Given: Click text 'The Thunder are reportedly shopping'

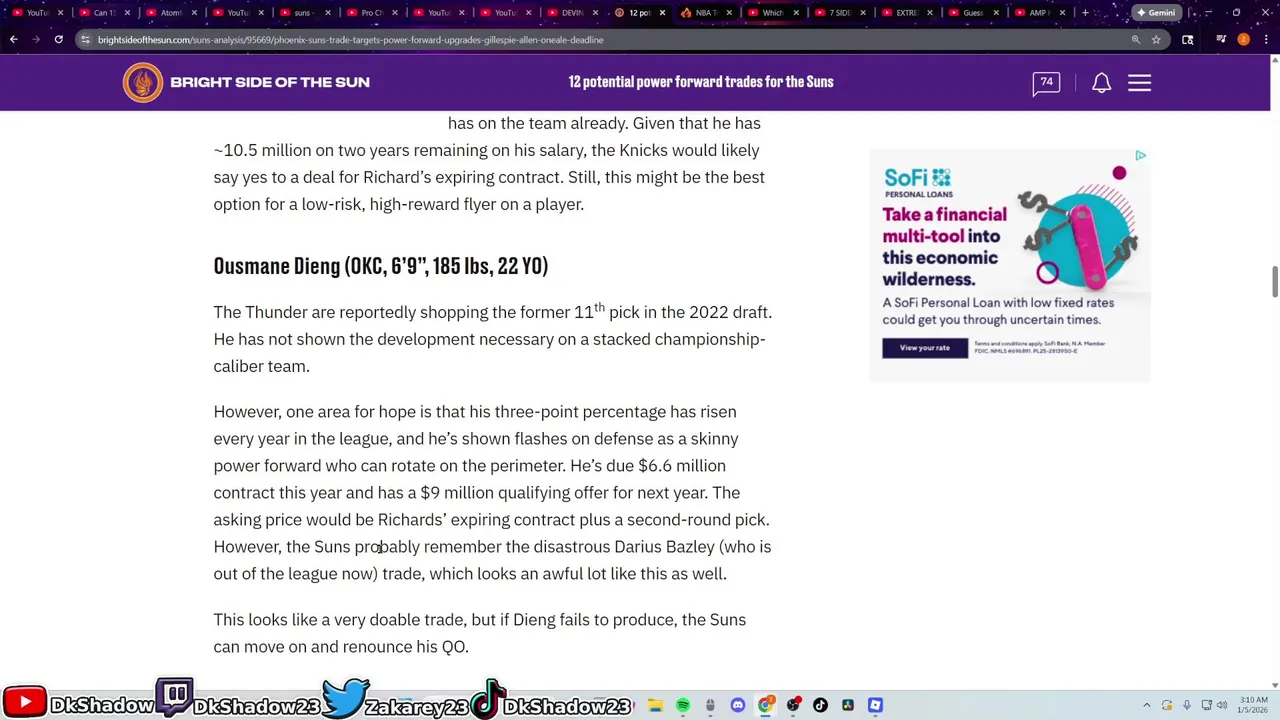Looking at the screenshot, I should (x=350, y=312).
